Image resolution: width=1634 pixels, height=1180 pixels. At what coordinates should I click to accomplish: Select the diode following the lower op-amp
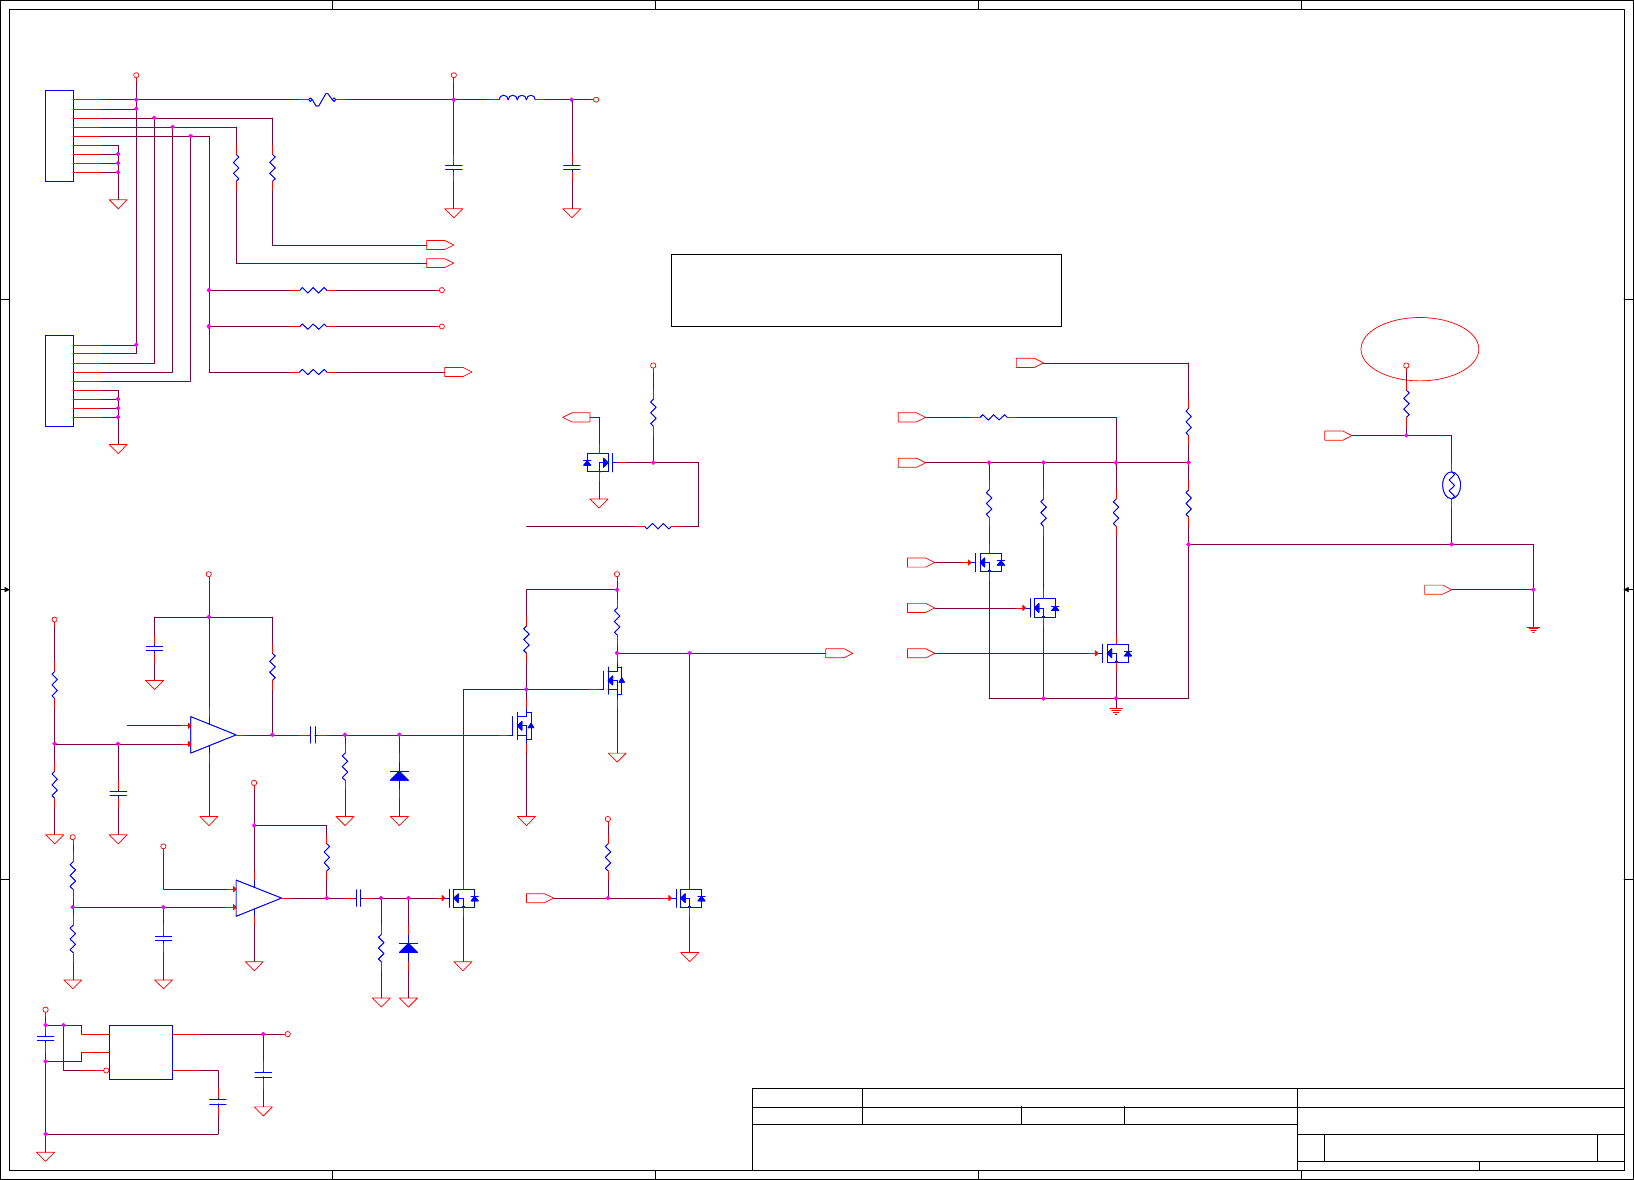[x=408, y=947]
